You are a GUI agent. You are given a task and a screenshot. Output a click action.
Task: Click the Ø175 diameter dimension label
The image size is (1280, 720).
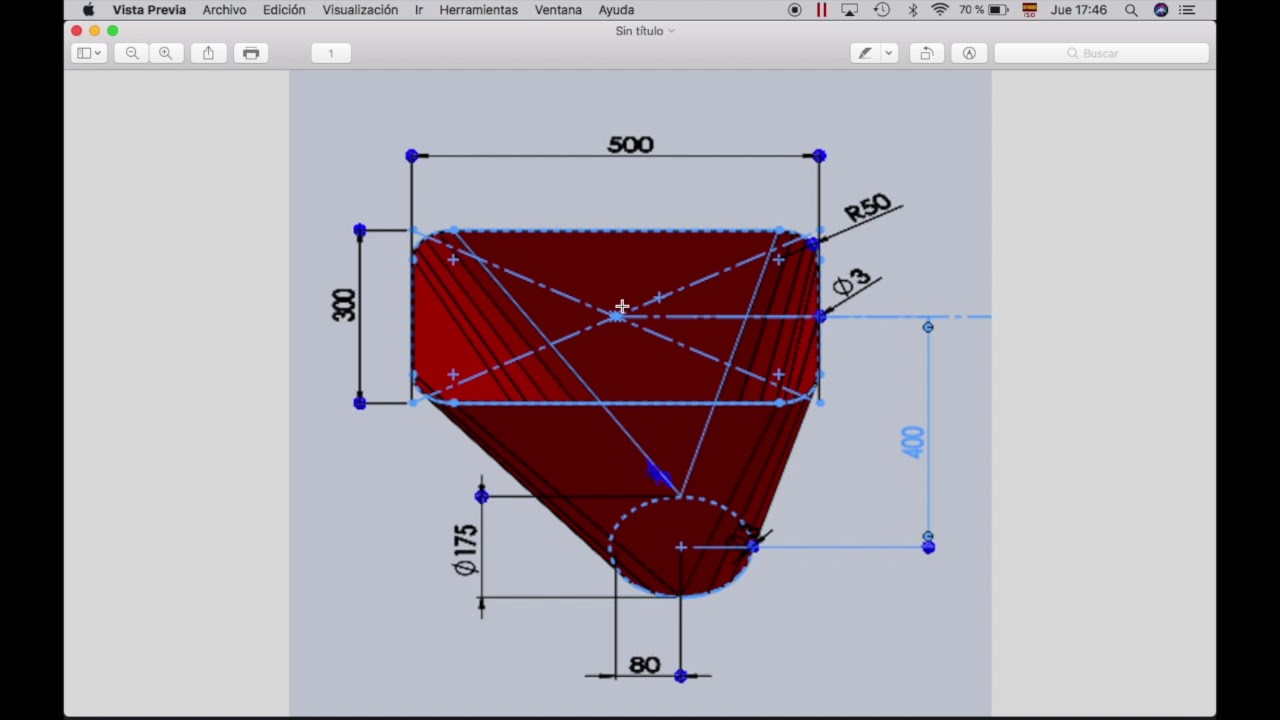pyautogui.click(x=465, y=550)
